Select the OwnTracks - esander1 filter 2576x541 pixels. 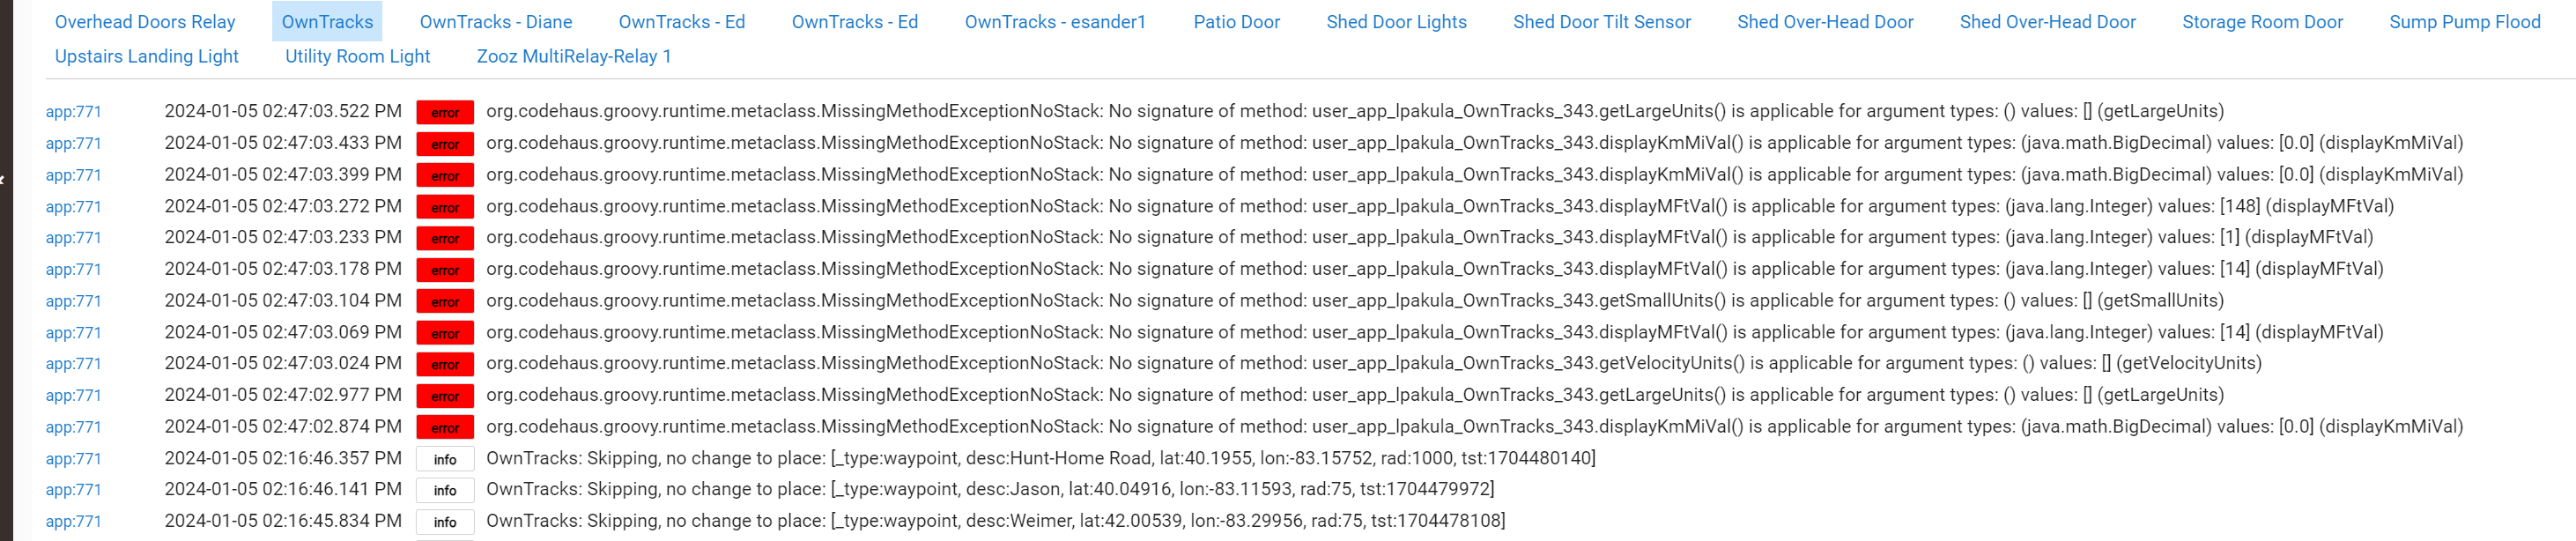(x=1055, y=22)
